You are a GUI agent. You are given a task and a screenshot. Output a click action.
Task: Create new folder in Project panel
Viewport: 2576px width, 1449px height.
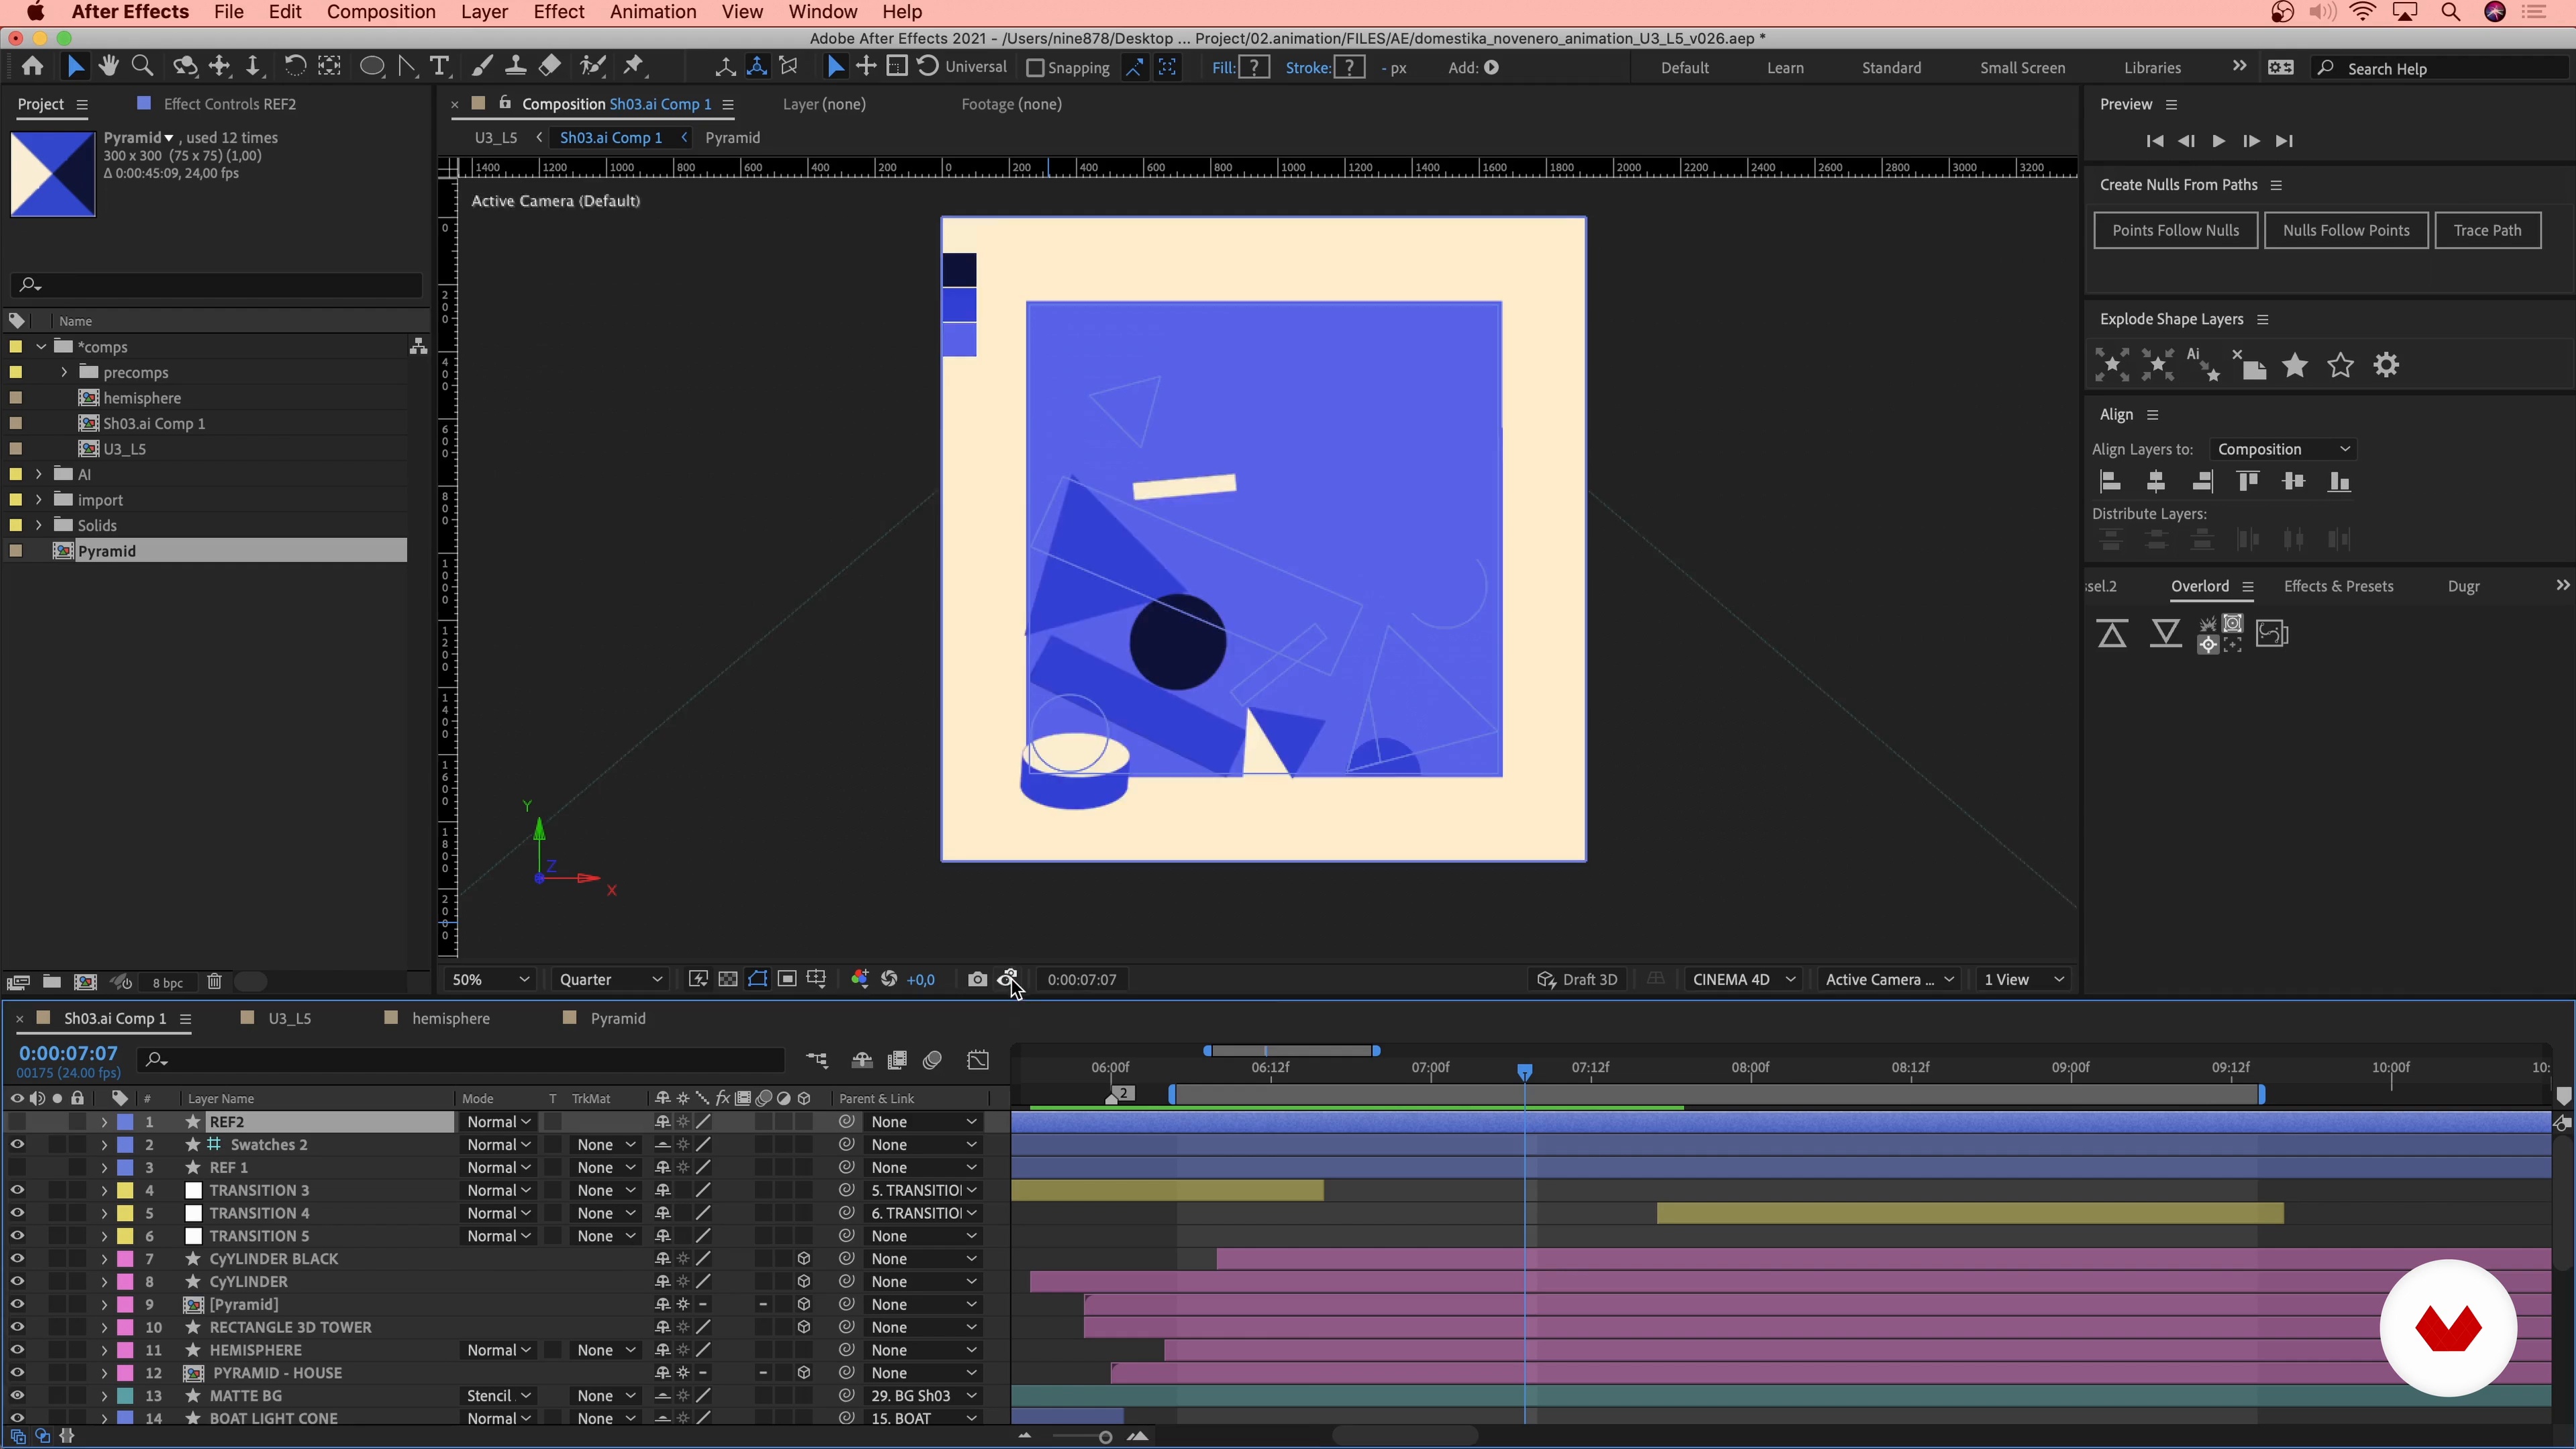52,982
